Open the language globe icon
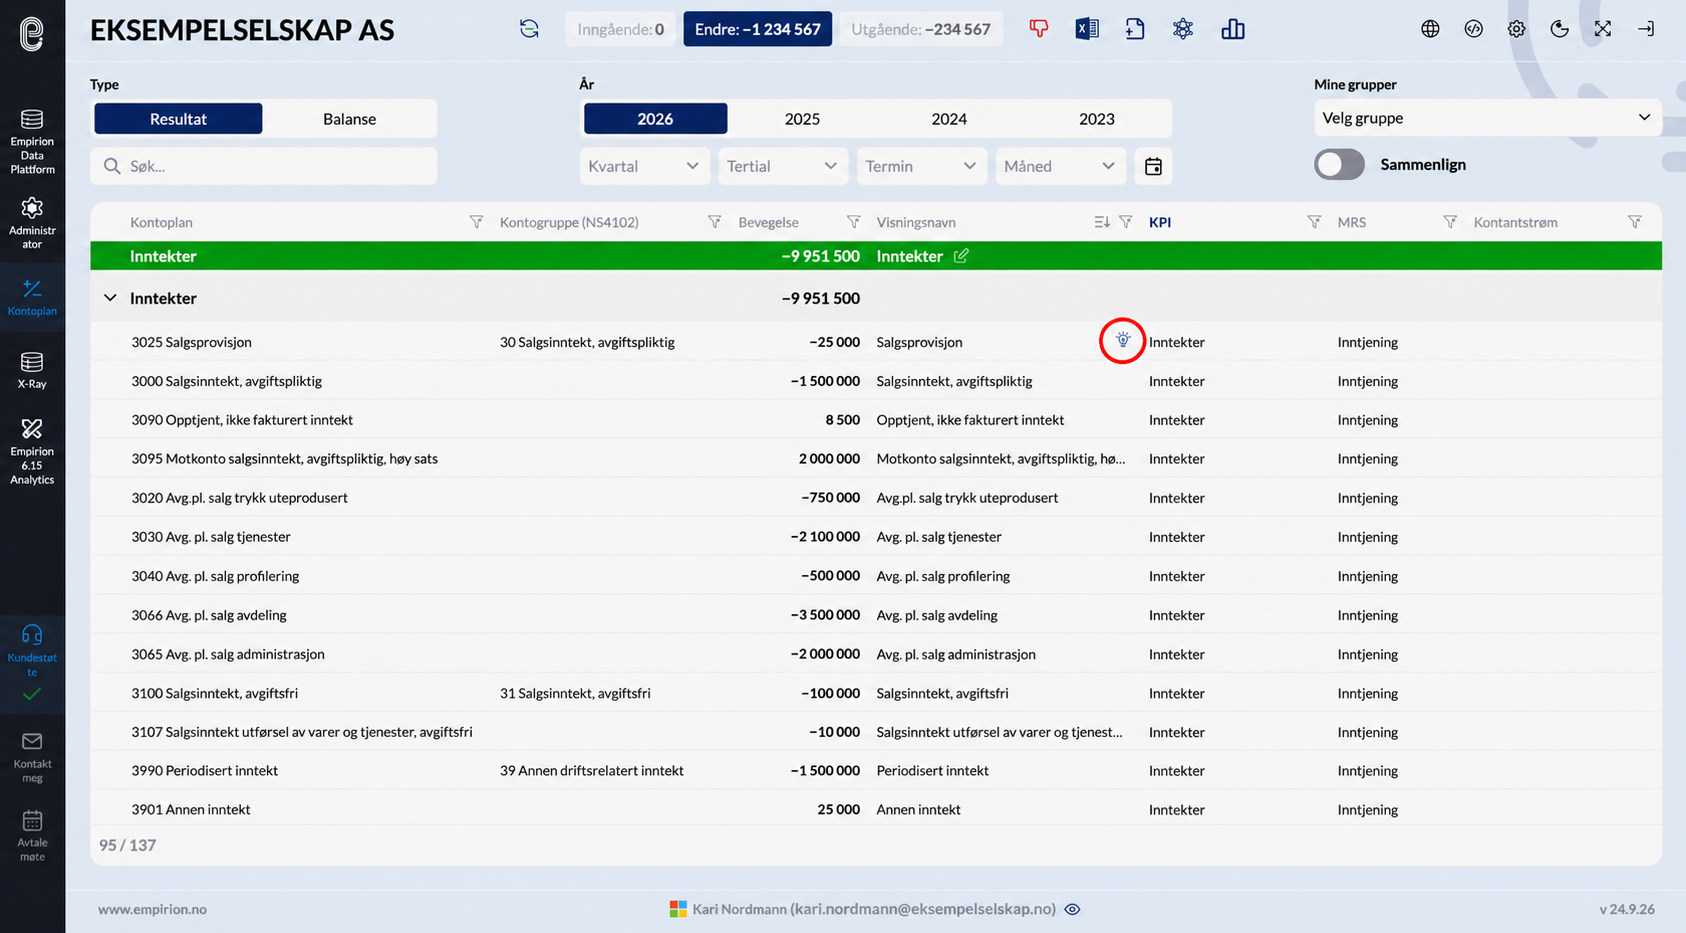Image resolution: width=1686 pixels, height=933 pixels. 1430,29
